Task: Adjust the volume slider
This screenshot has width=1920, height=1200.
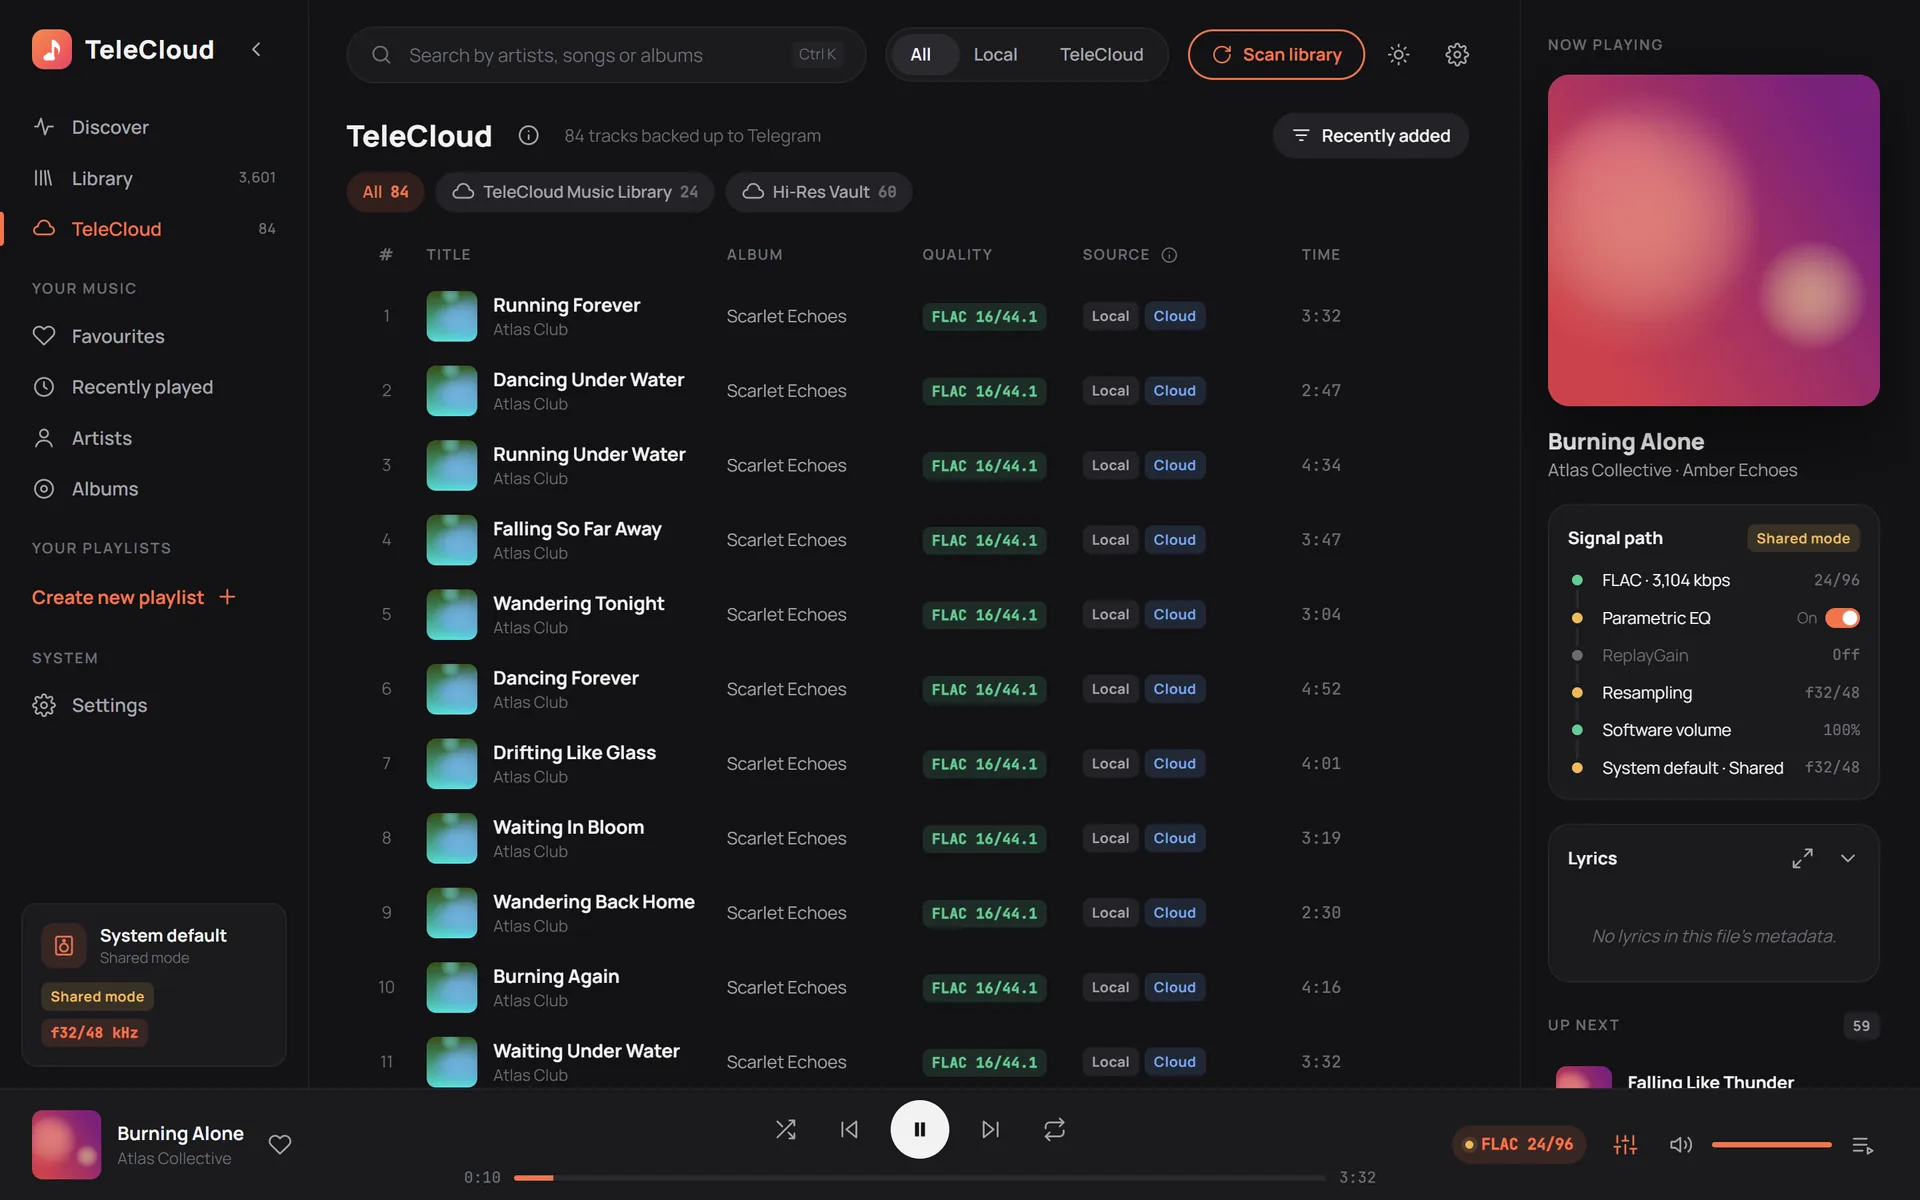Action: click(1771, 1144)
